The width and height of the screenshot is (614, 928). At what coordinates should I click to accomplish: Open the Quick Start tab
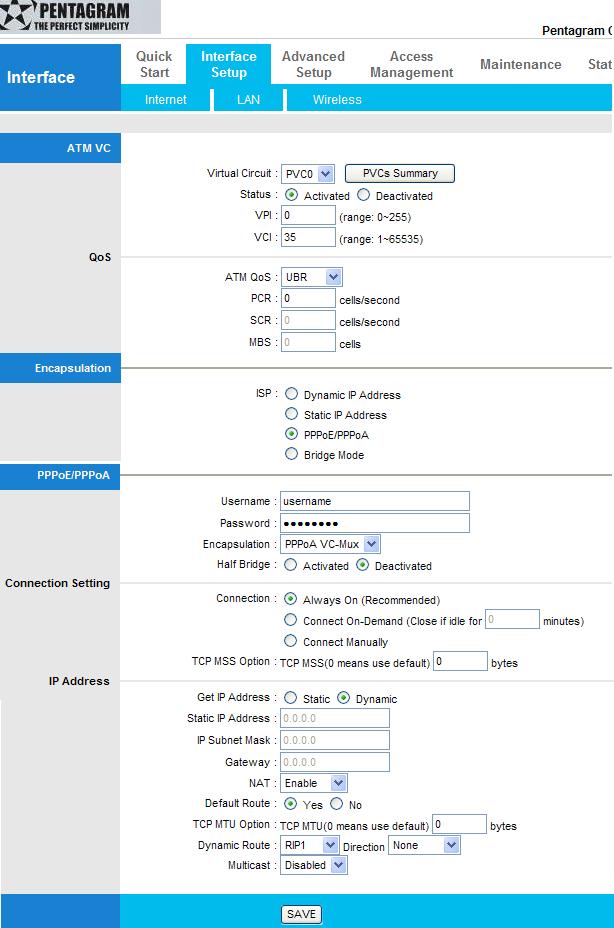(154, 64)
